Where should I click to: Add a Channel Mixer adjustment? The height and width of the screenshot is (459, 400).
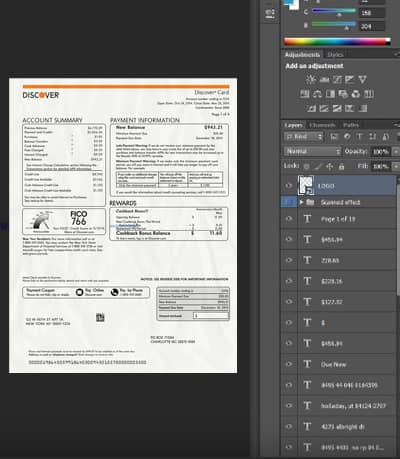[x=356, y=94]
